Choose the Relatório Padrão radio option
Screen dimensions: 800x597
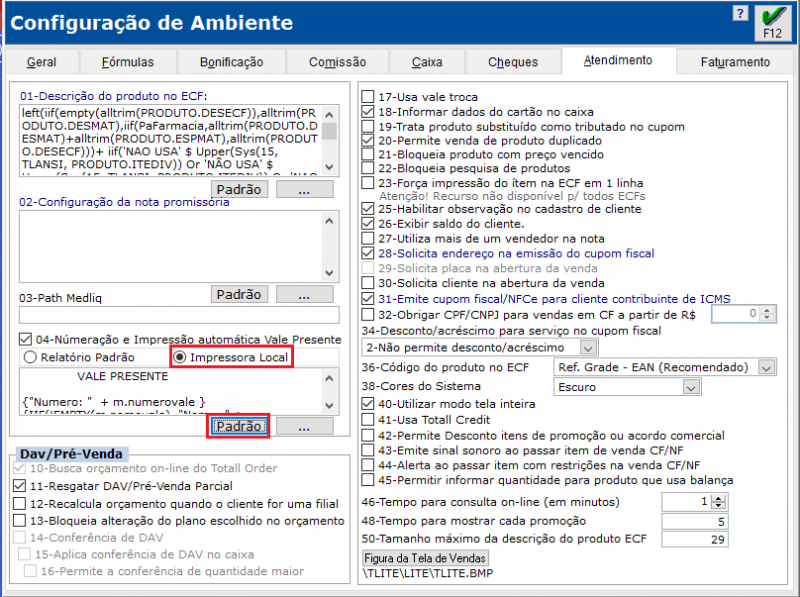point(29,357)
